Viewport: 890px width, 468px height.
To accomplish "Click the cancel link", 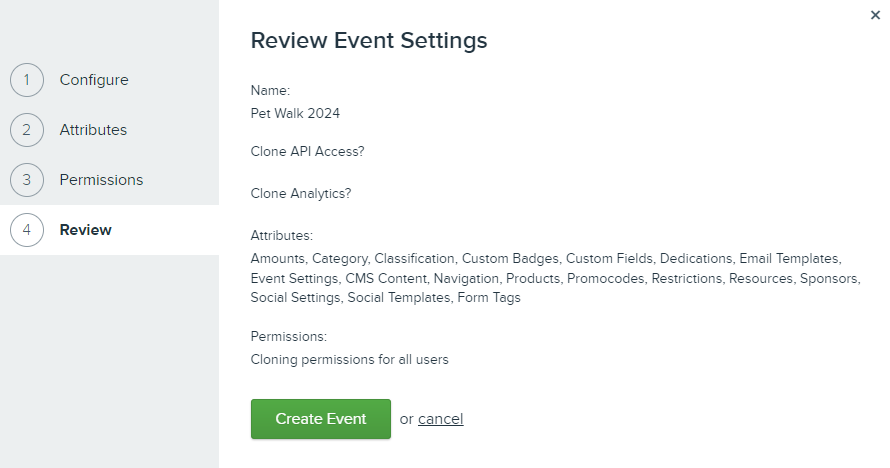I will 440,419.
